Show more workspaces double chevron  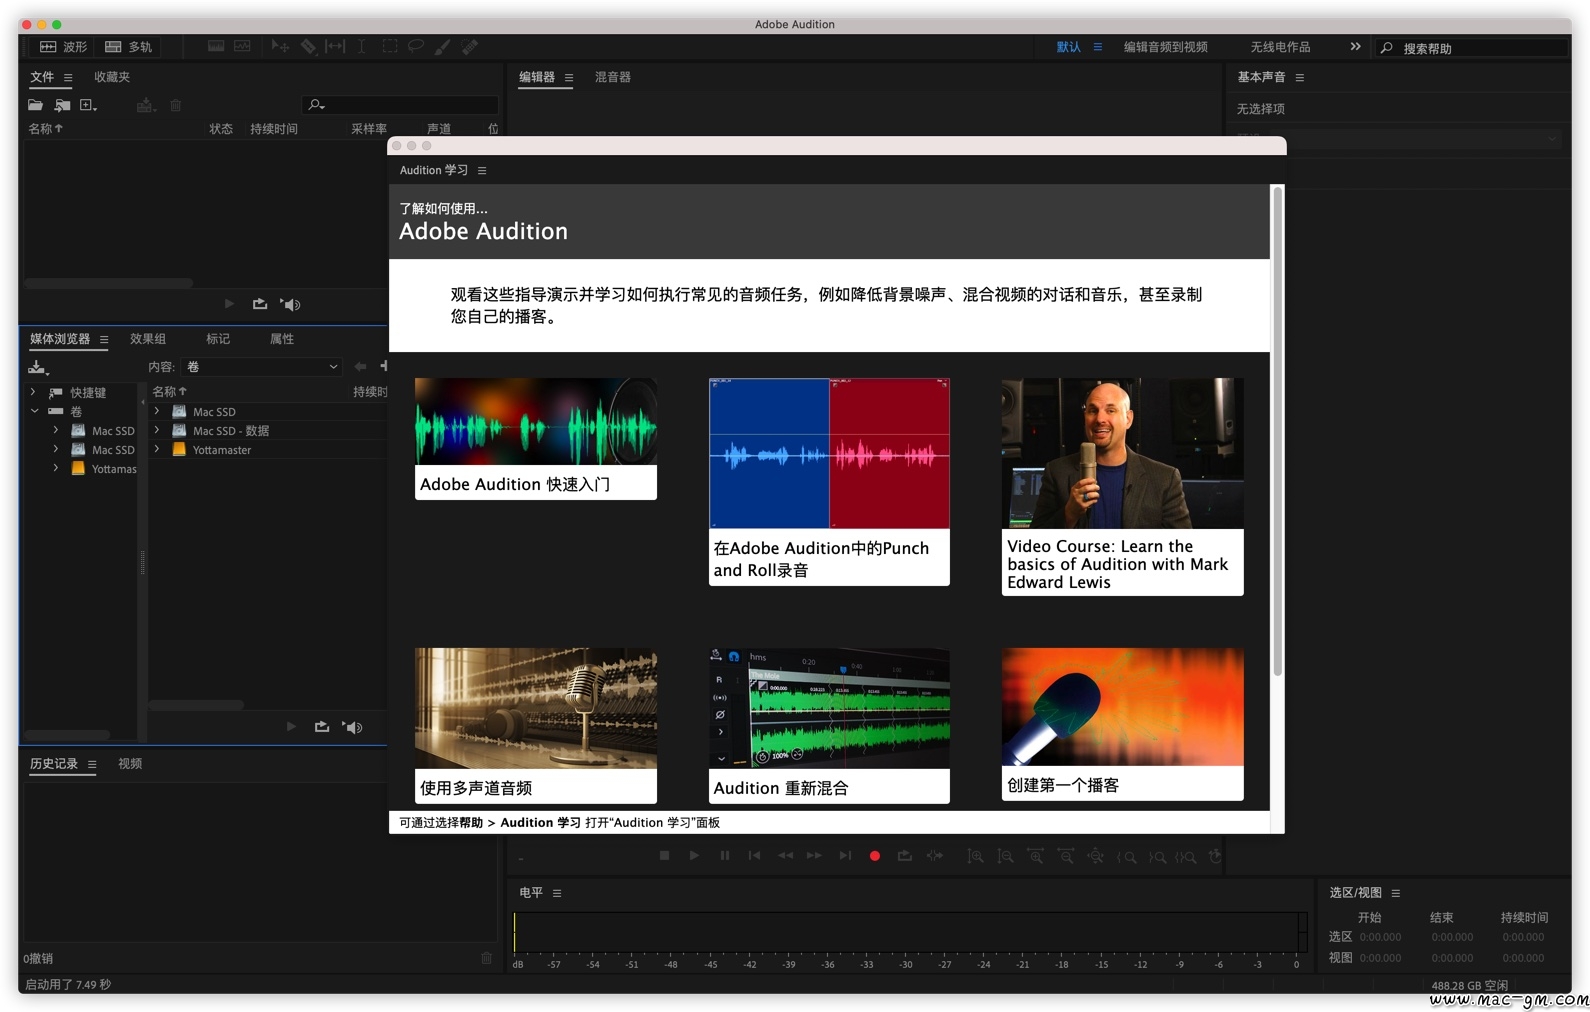[x=1355, y=46]
